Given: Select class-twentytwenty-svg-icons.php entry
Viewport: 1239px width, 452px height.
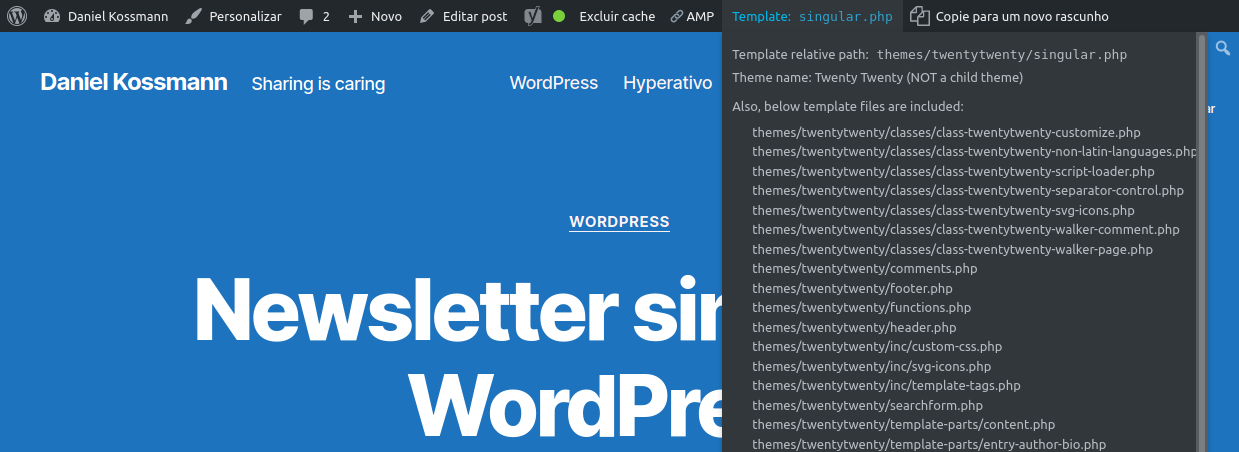Looking at the screenshot, I should (943, 210).
